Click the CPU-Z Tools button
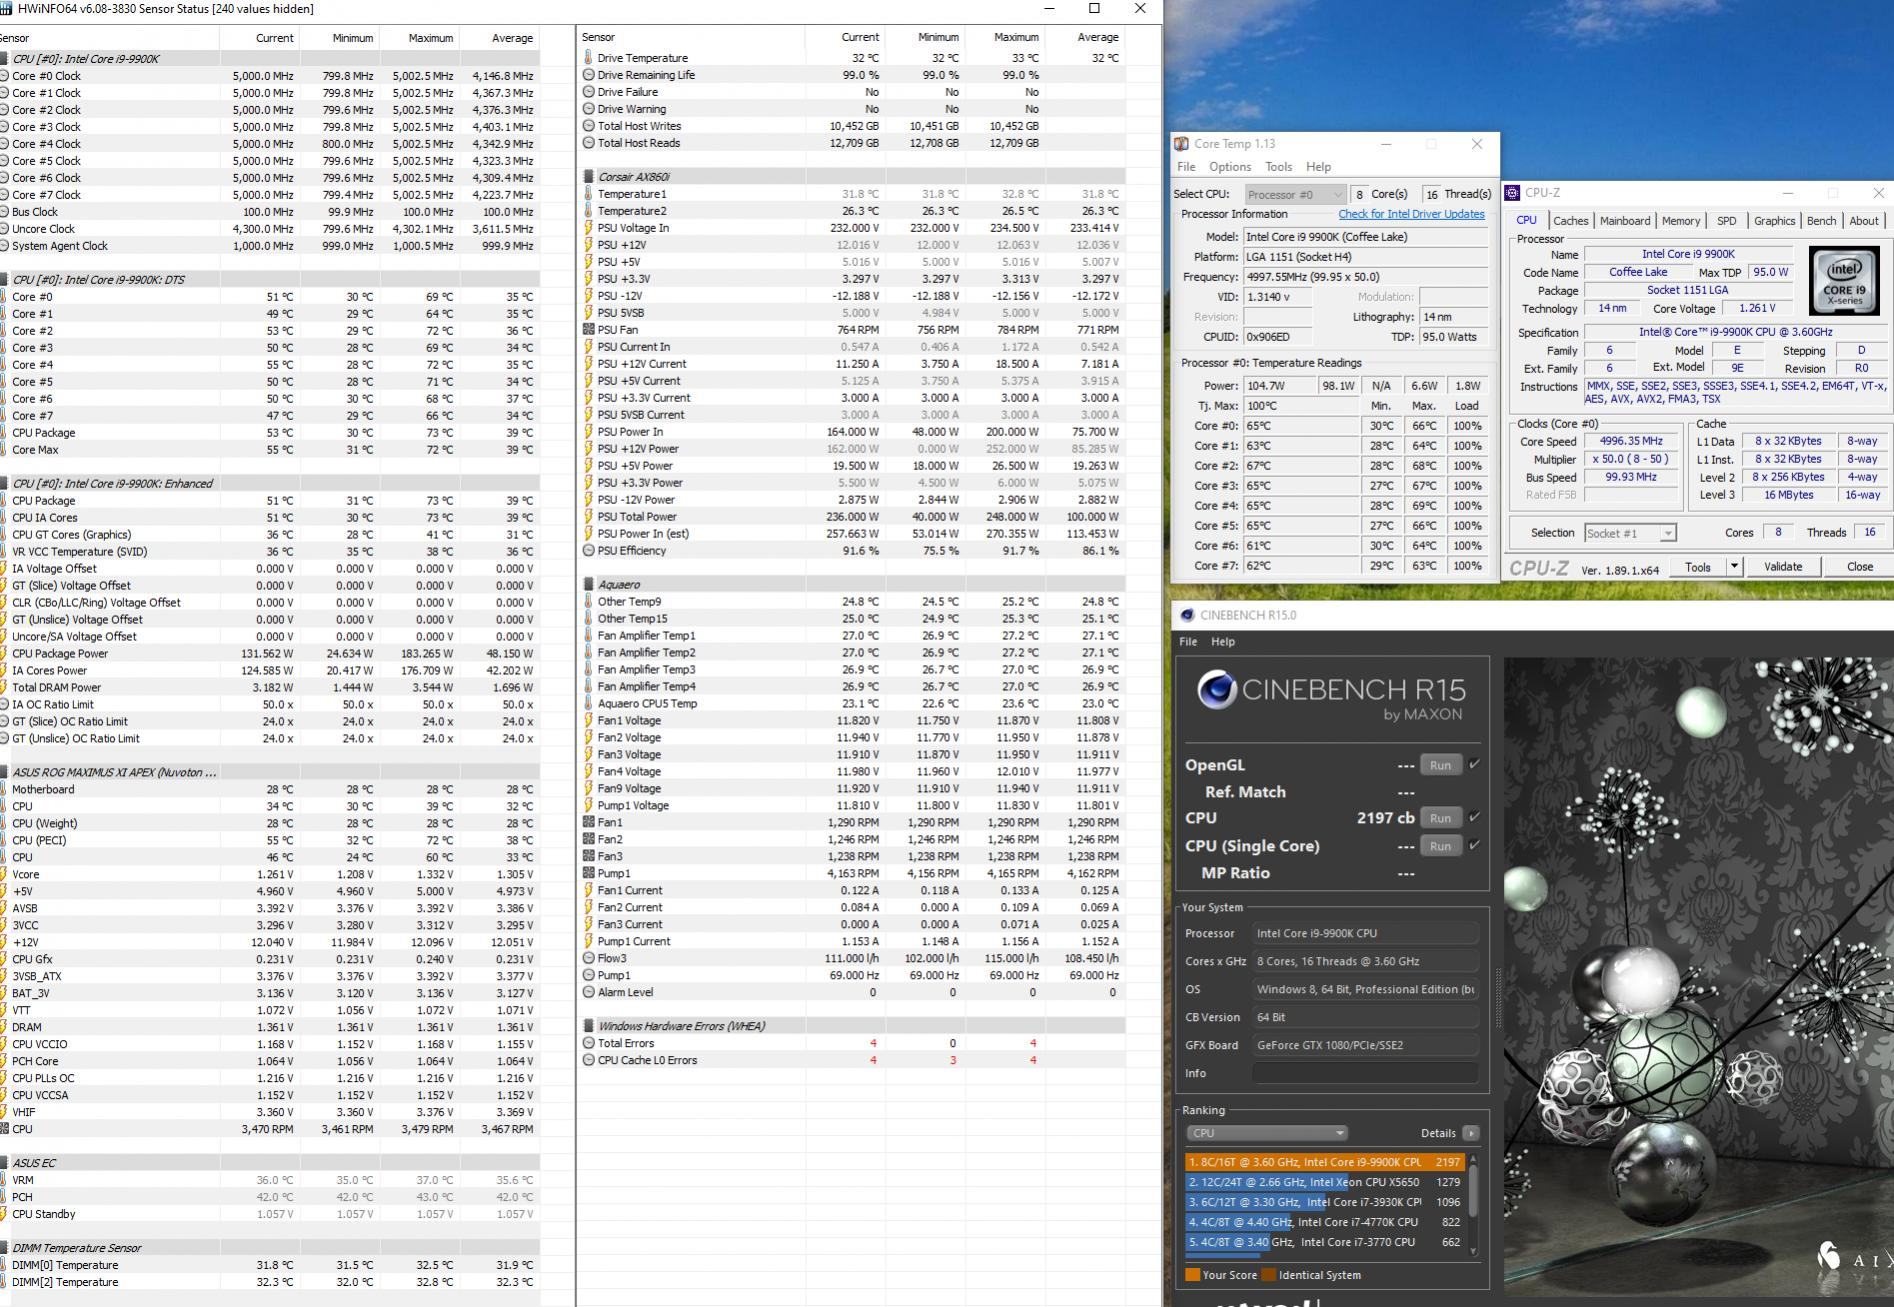The image size is (1894, 1307). click(1698, 567)
